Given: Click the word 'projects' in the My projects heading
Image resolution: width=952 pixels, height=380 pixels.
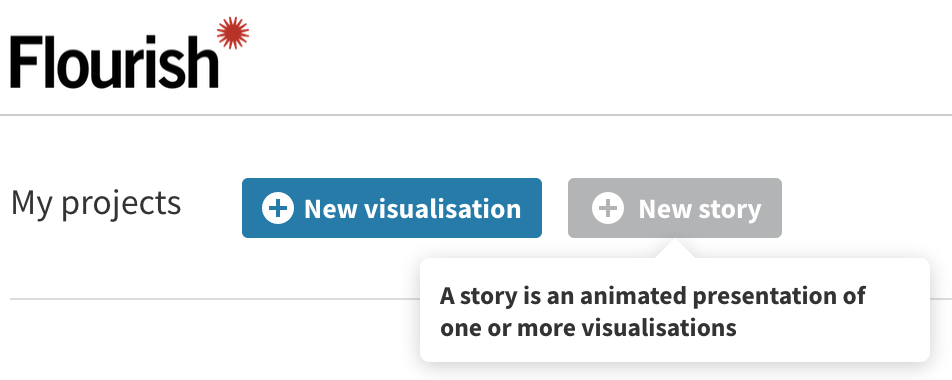Looking at the screenshot, I should pos(121,205).
